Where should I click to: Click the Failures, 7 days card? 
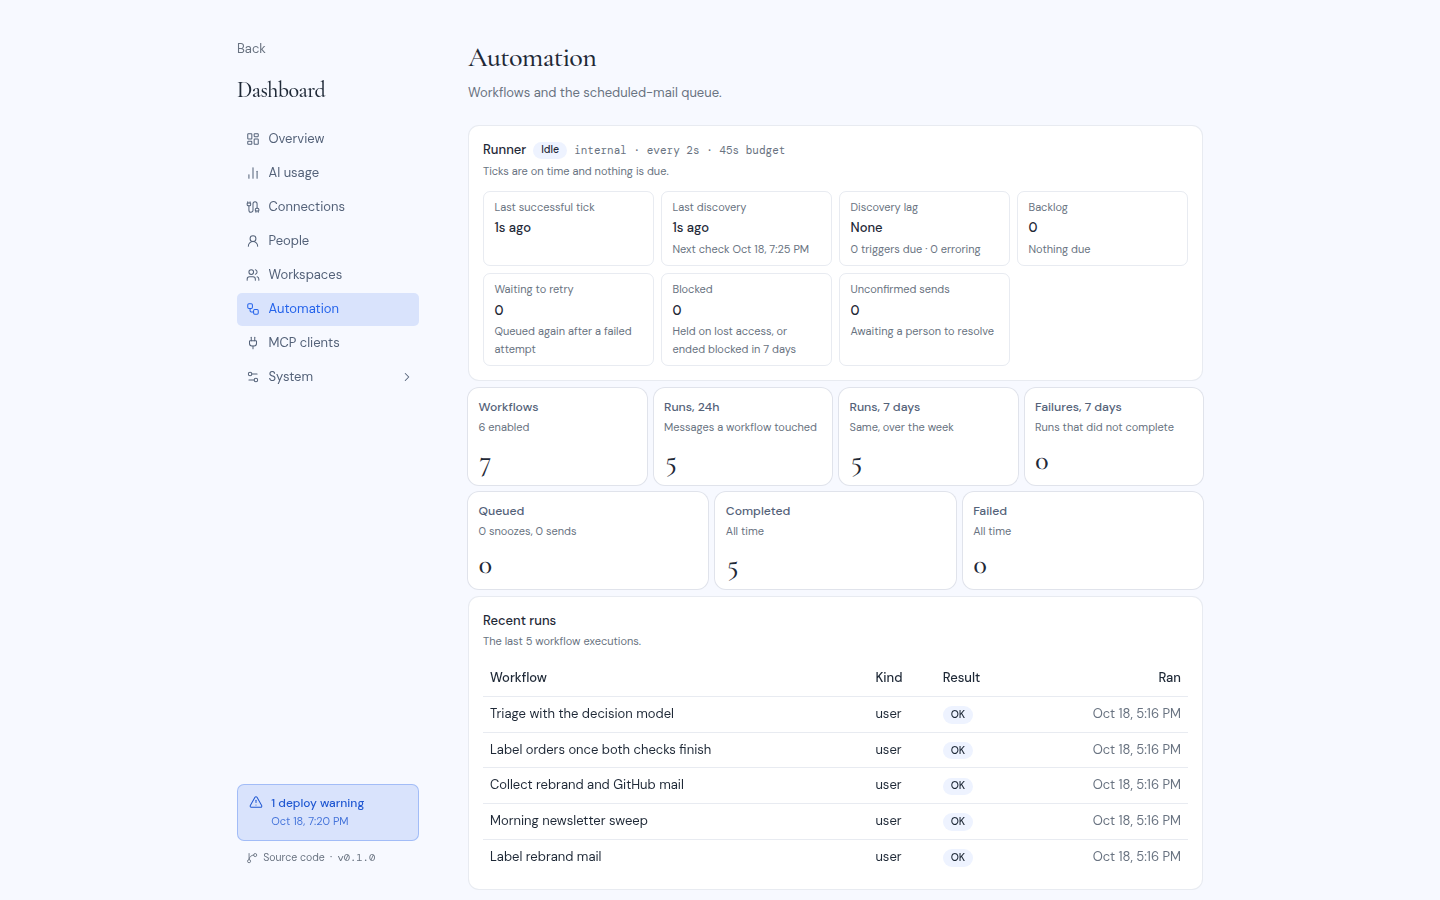[1114, 437]
